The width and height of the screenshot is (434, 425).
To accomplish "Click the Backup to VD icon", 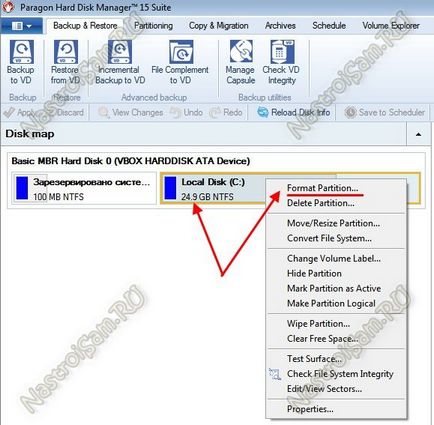I will click(21, 52).
